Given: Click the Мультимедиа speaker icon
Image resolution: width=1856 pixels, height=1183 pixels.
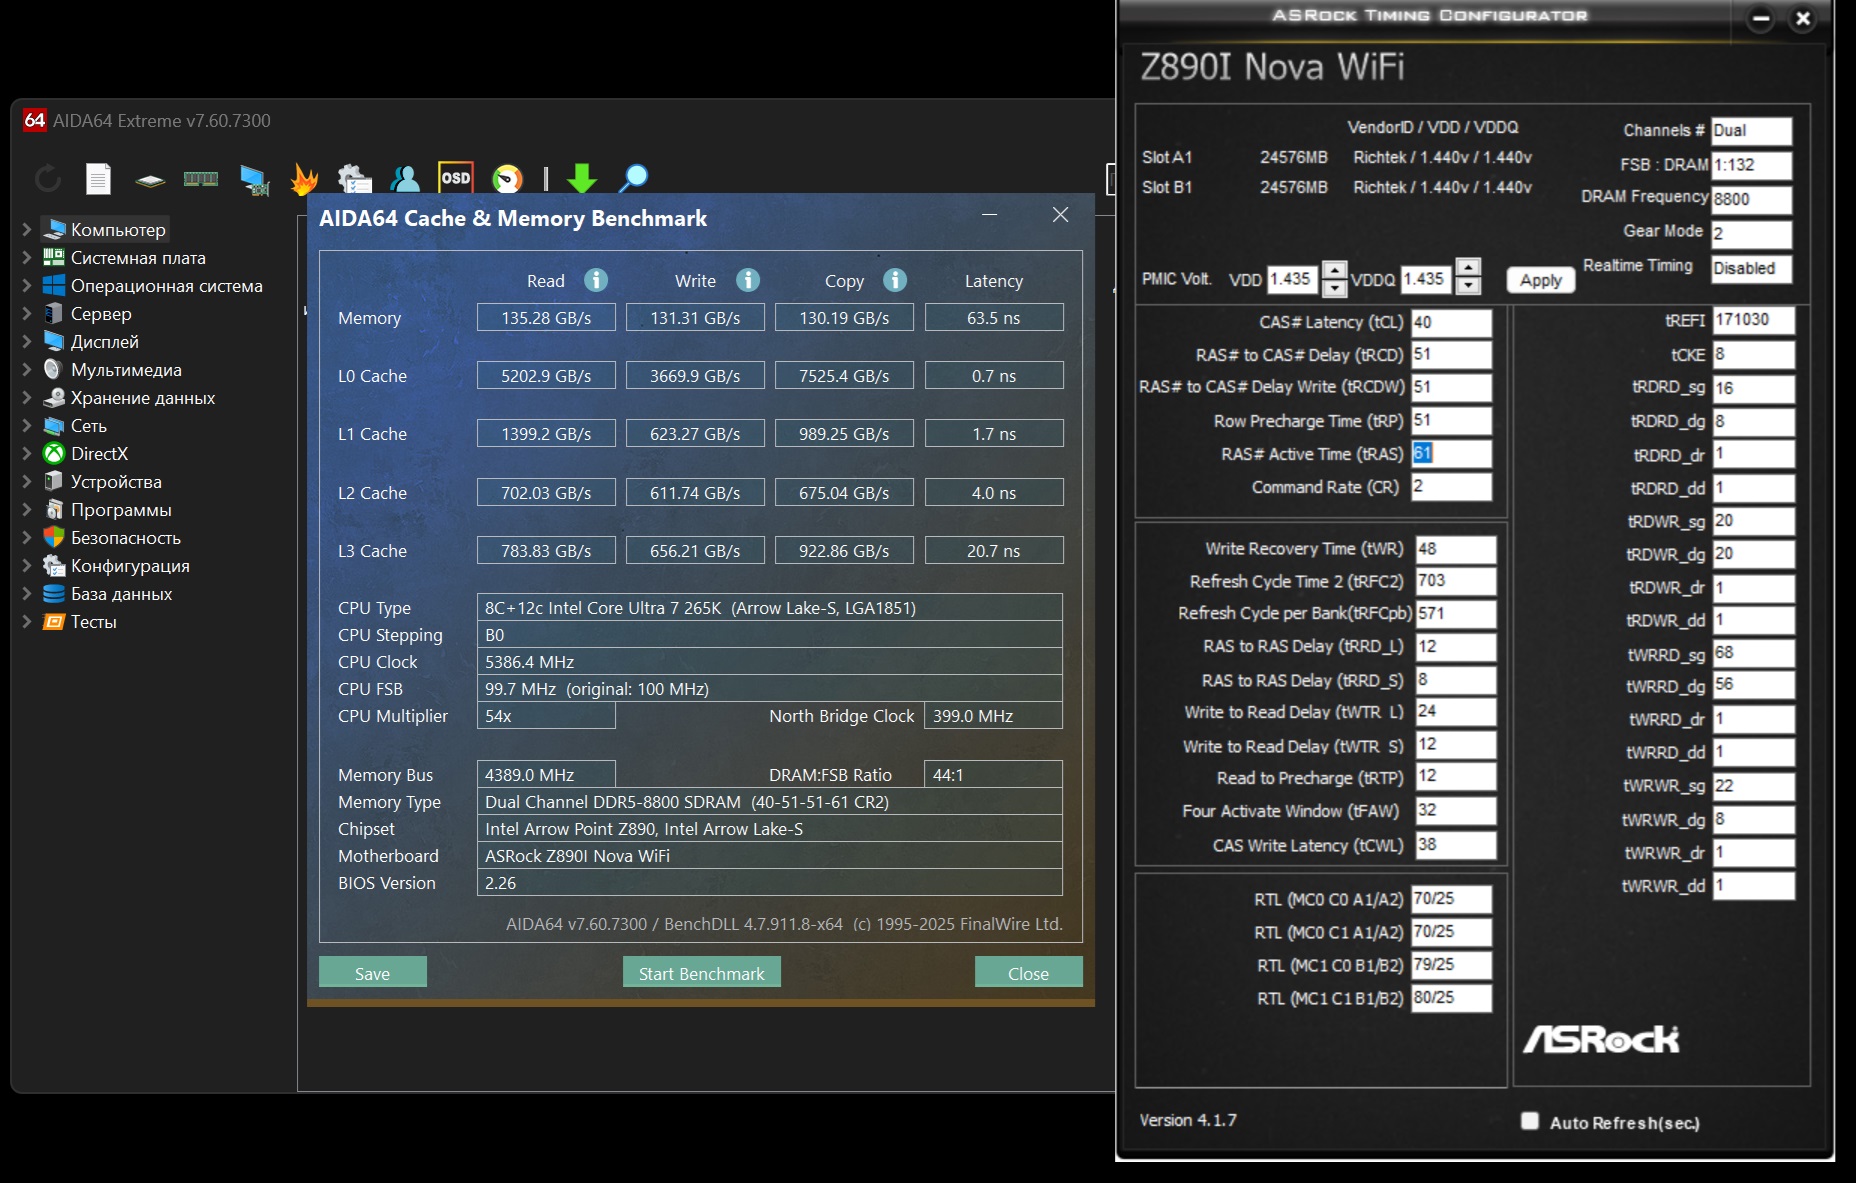Looking at the screenshot, I should point(54,369).
